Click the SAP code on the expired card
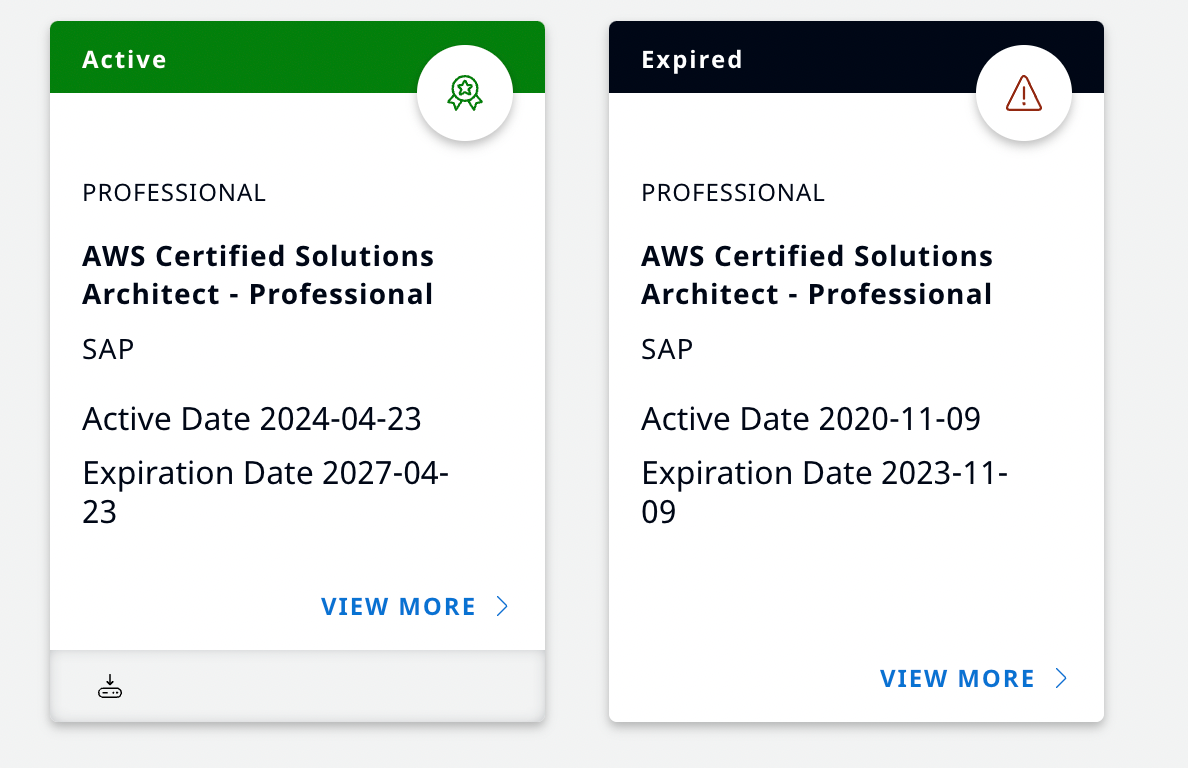This screenshot has width=1188, height=768. pyautogui.click(x=667, y=349)
